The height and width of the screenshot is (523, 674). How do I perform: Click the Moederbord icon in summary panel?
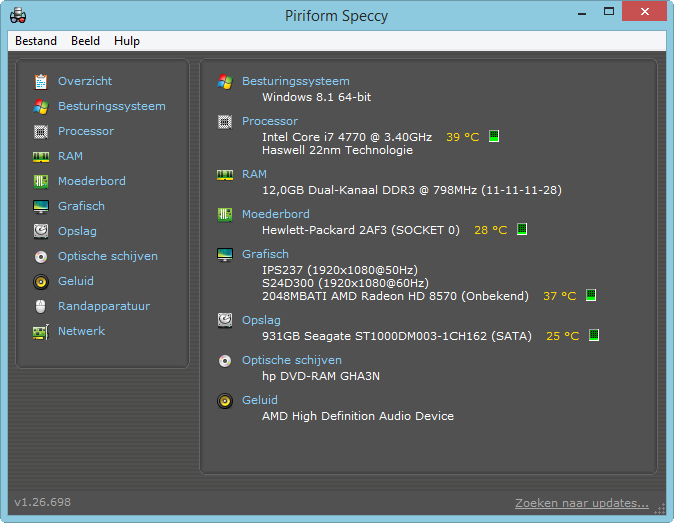click(225, 214)
